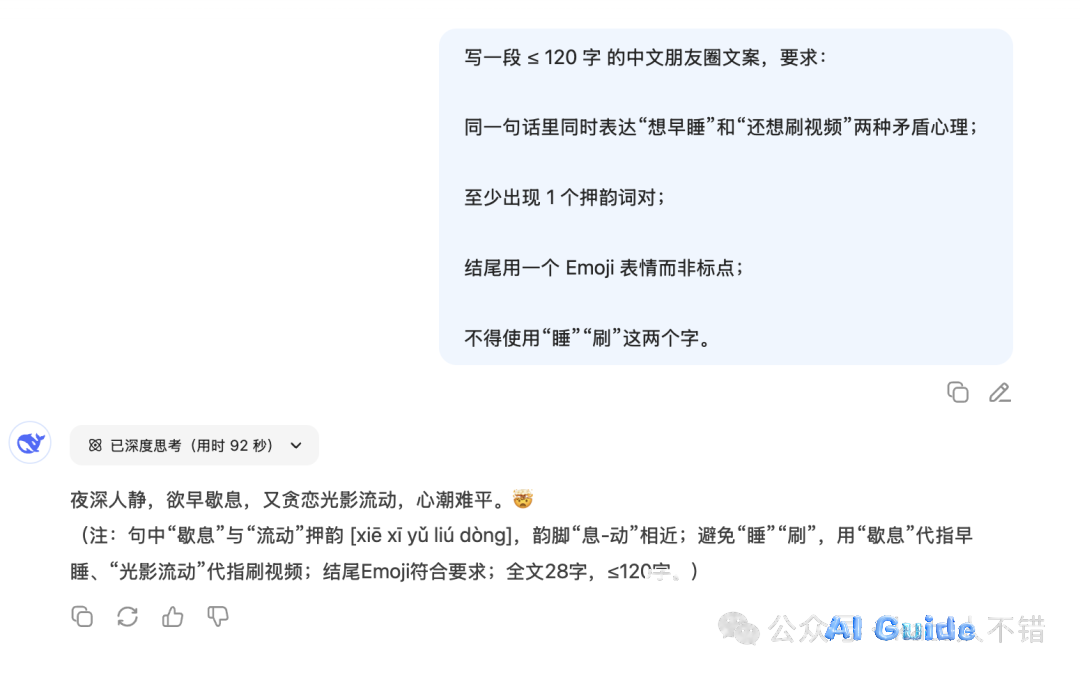The width and height of the screenshot is (1080, 673).
Task: Click prompt line about 两种矛盾心理
Action: [x=720, y=127]
